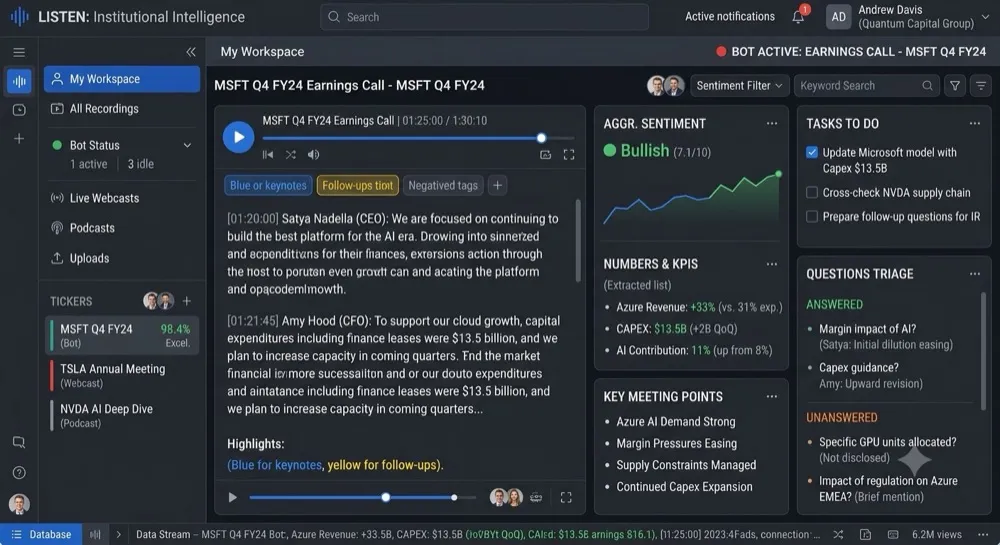Play the MSFT Q4 FY24 earnings call

239,136
